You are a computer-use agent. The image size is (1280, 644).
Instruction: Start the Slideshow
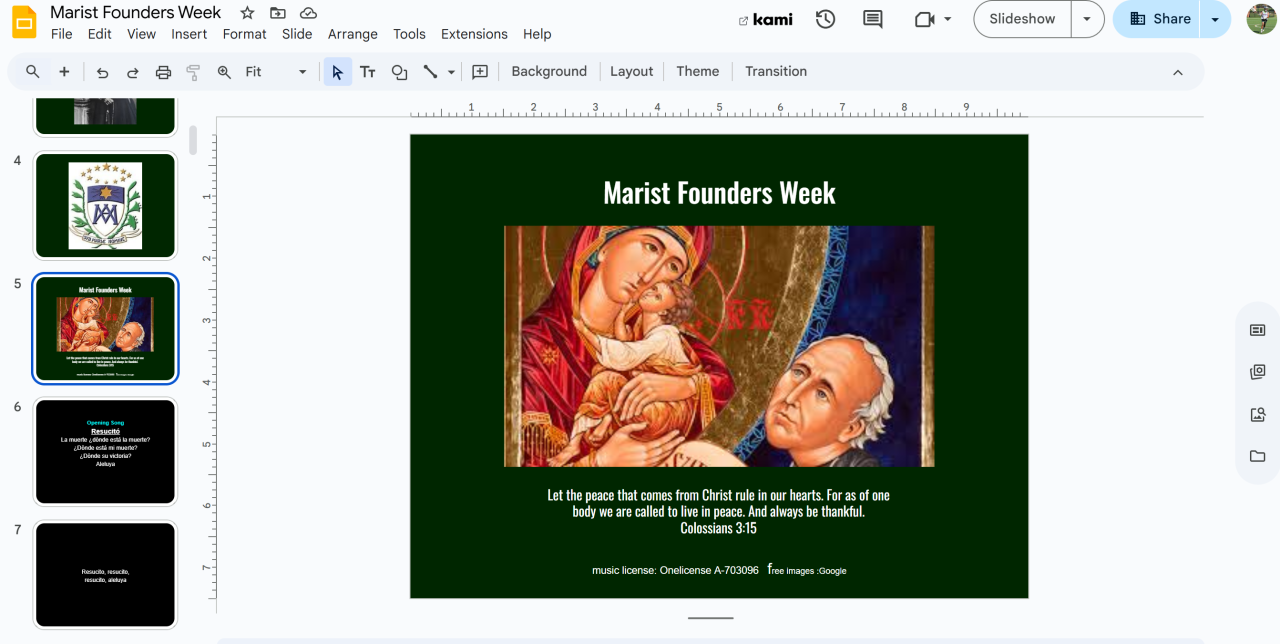(1022, 19)
